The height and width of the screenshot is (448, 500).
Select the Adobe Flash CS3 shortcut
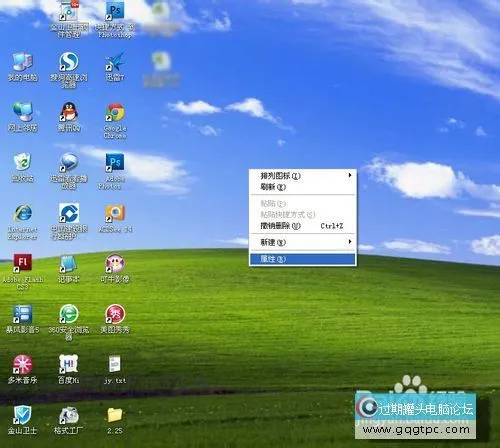tap(22, 272)
